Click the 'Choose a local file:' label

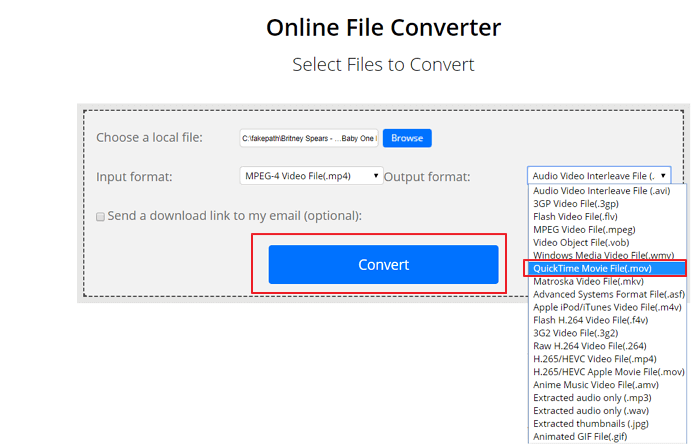(149, 138)
